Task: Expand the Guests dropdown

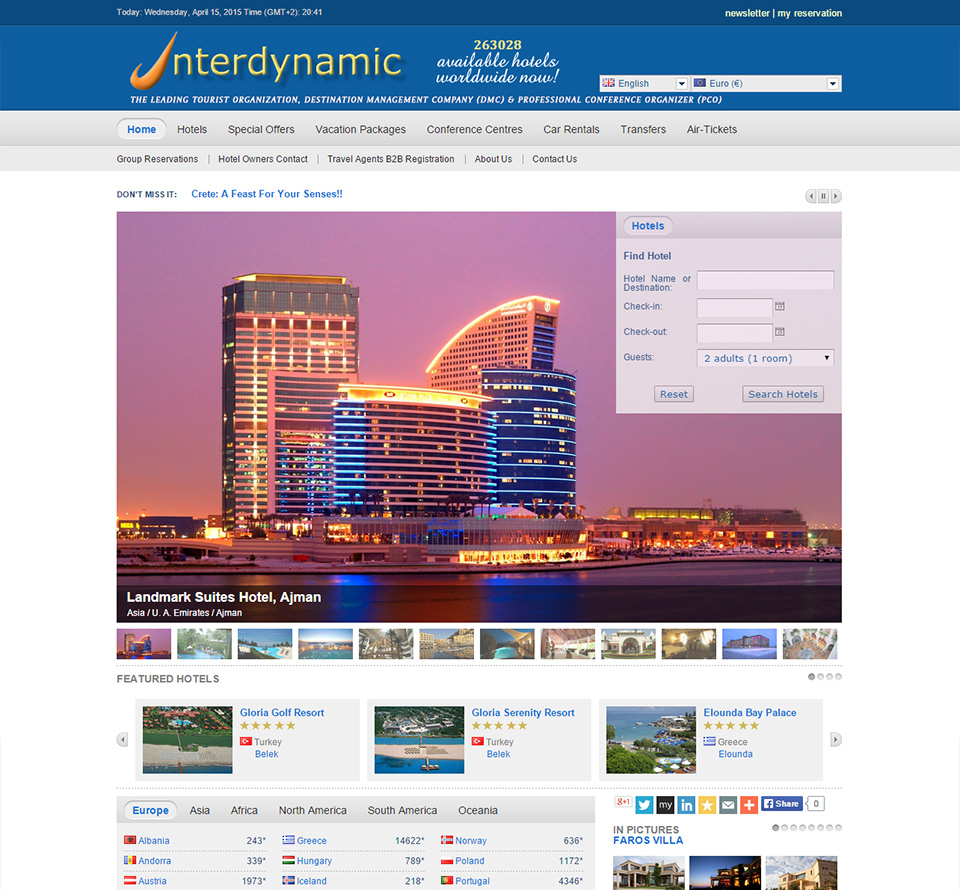Action: tap(765, 358)
